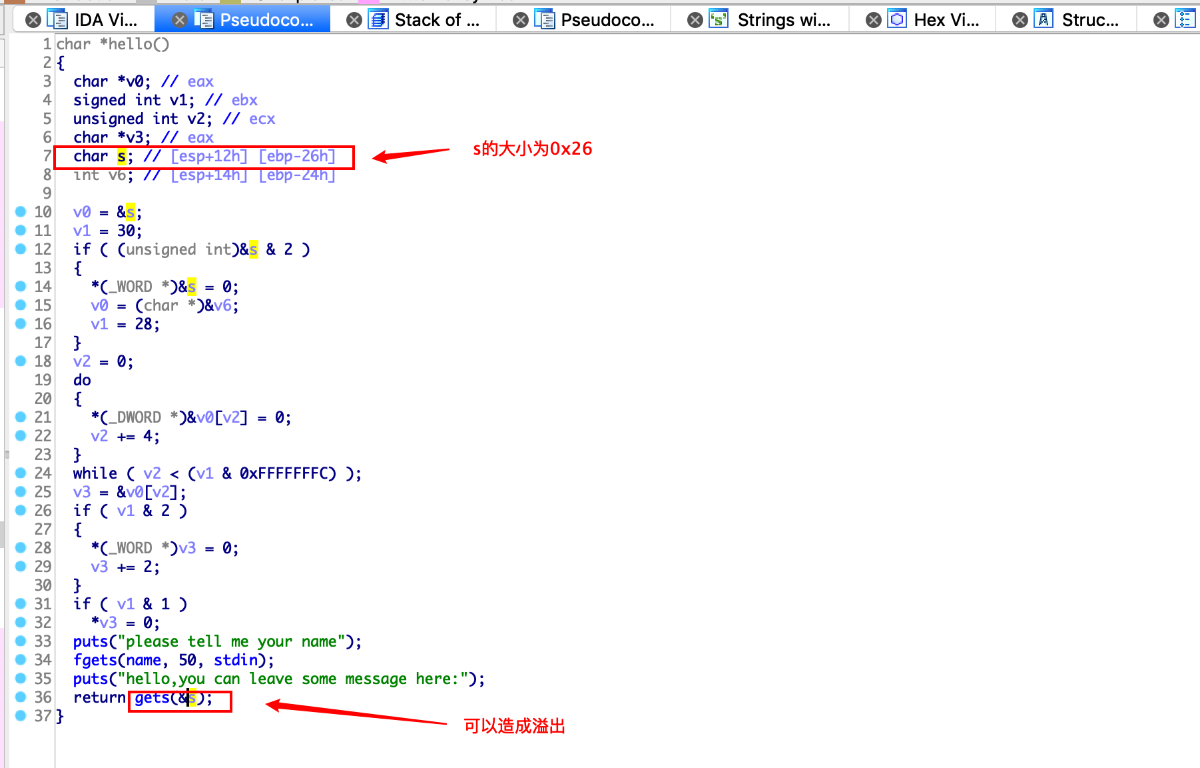Click string "hello,you can leave some message here:"
The width and height of the screenshot is (1200, 768).
click(293, 679)
